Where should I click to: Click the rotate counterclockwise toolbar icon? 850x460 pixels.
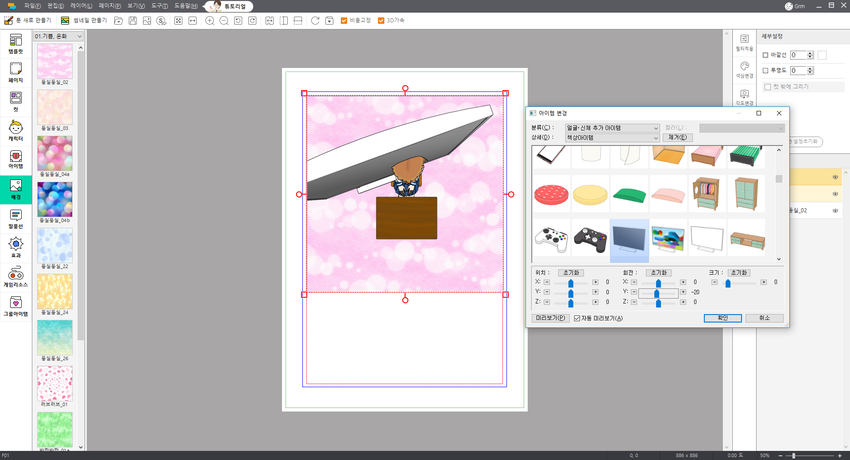click(238, 21)
